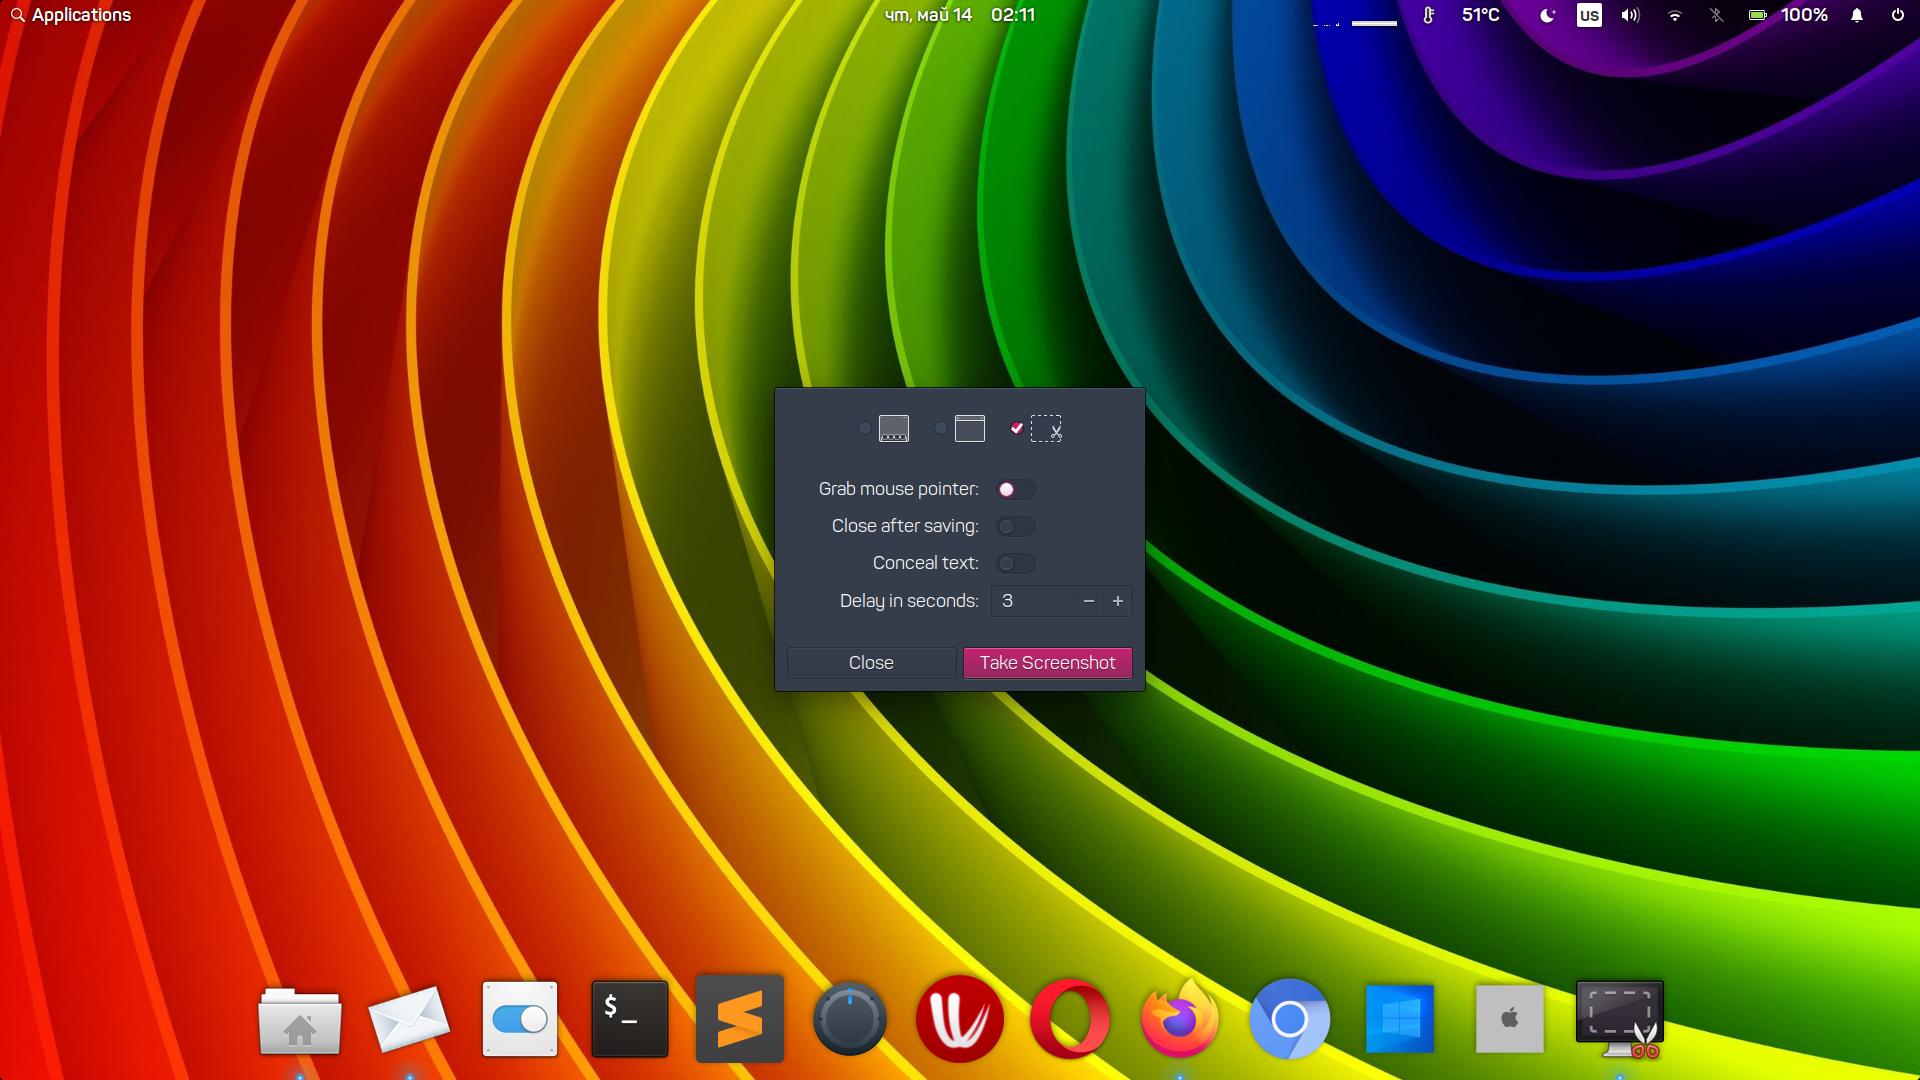Open the notifications bell indicator

[1857, 15]
